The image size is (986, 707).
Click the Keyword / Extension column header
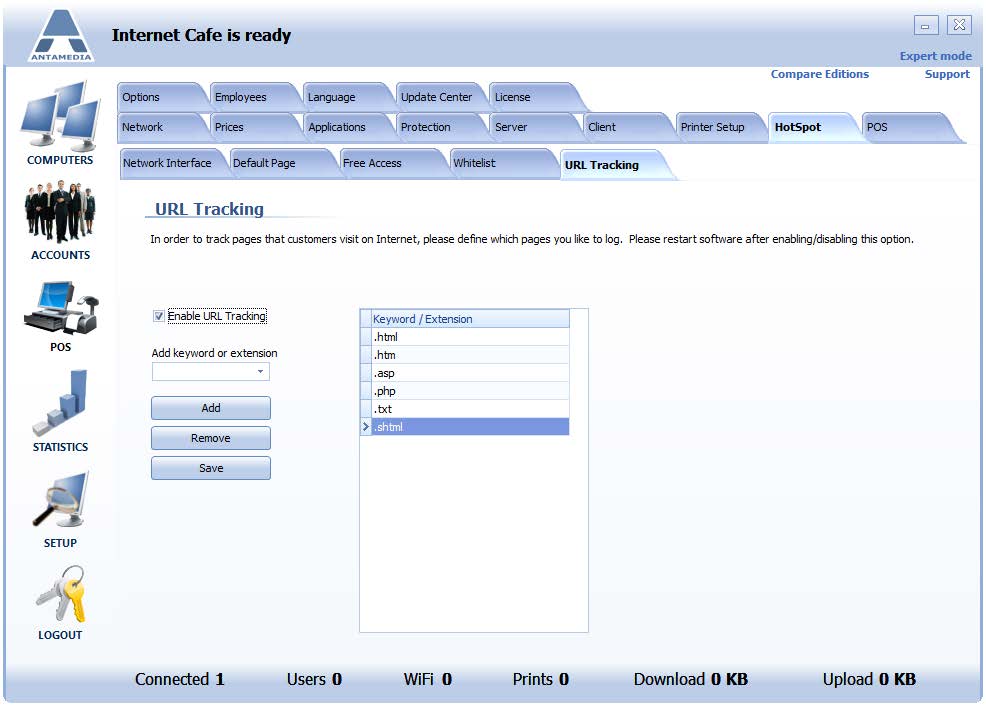[x=470, y=319]
